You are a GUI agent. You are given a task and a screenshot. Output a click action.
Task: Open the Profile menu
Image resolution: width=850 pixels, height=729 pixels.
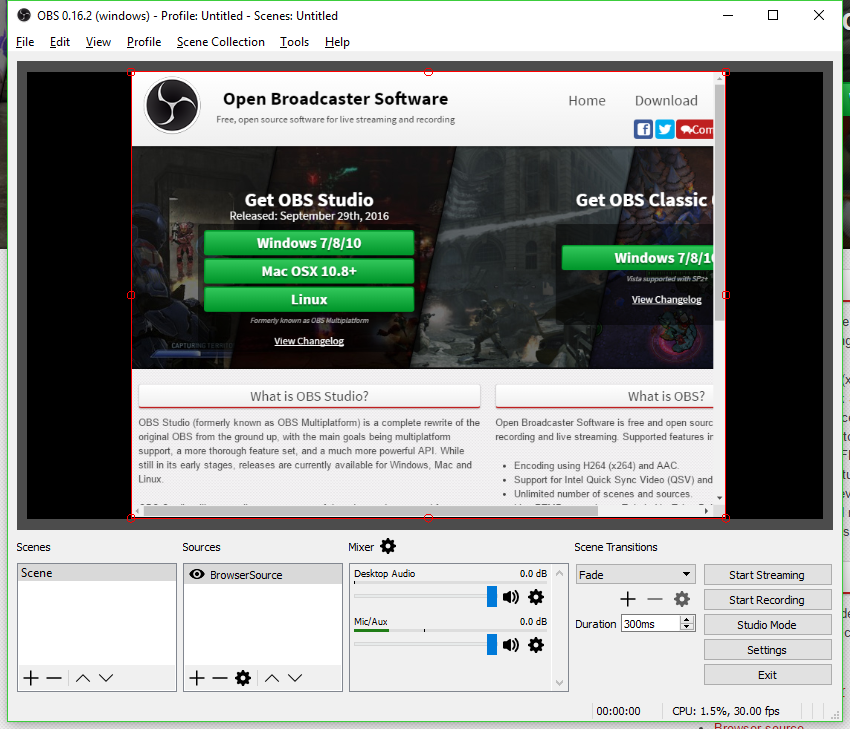144,42
